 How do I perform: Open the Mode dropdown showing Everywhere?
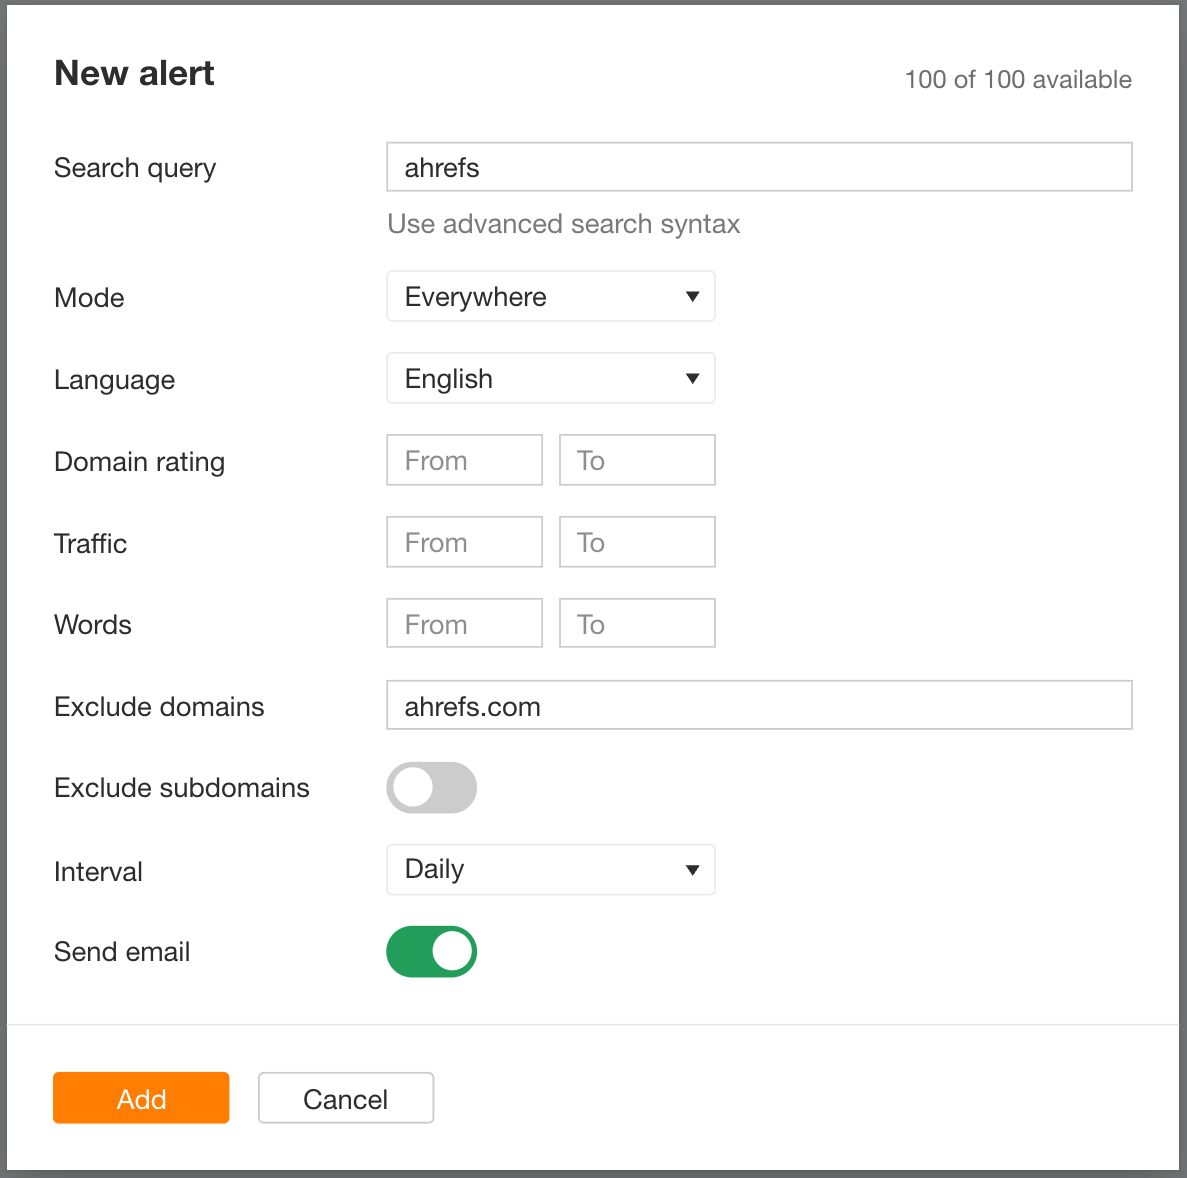tap(550, 296)
